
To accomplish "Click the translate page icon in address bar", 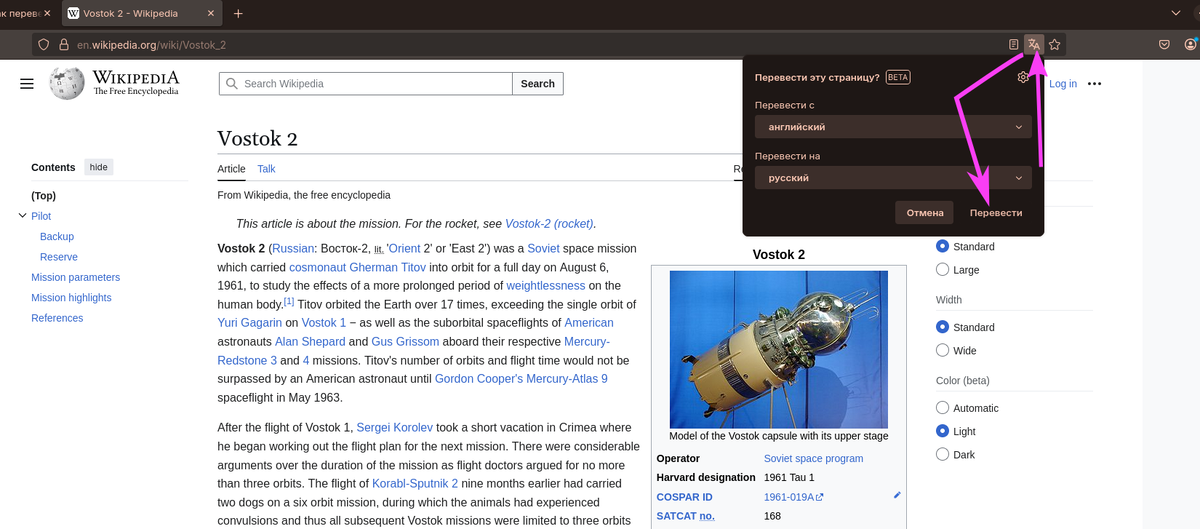I will [1034, 44].
